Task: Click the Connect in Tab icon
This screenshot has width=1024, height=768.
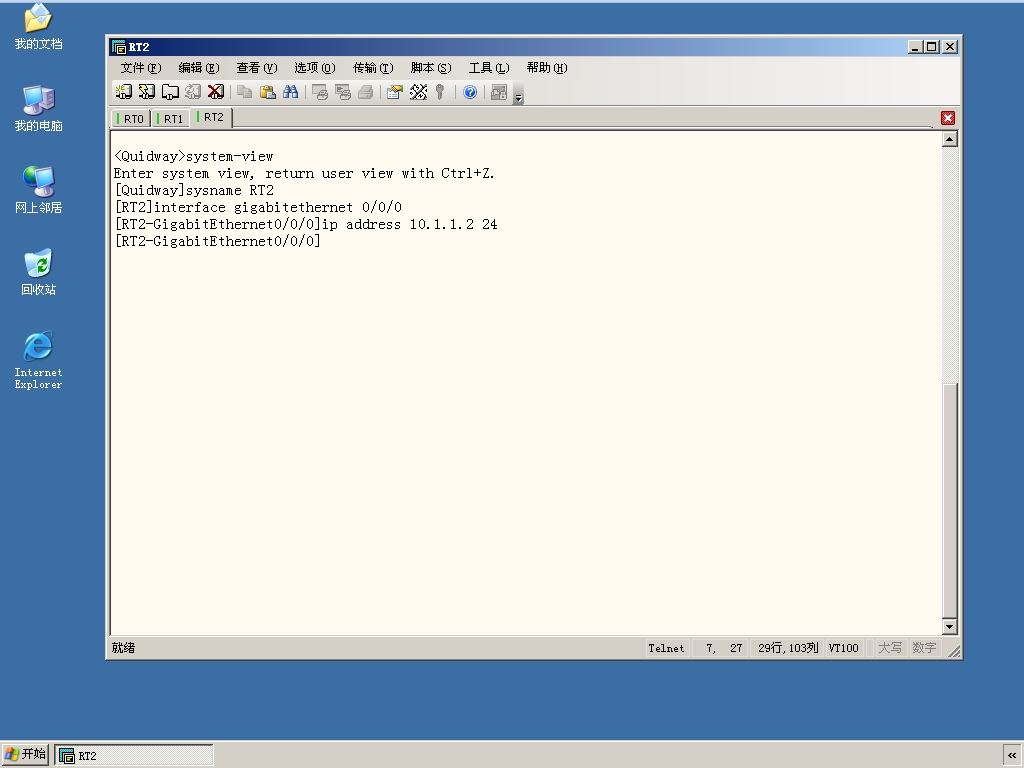Action: point(170,92)
